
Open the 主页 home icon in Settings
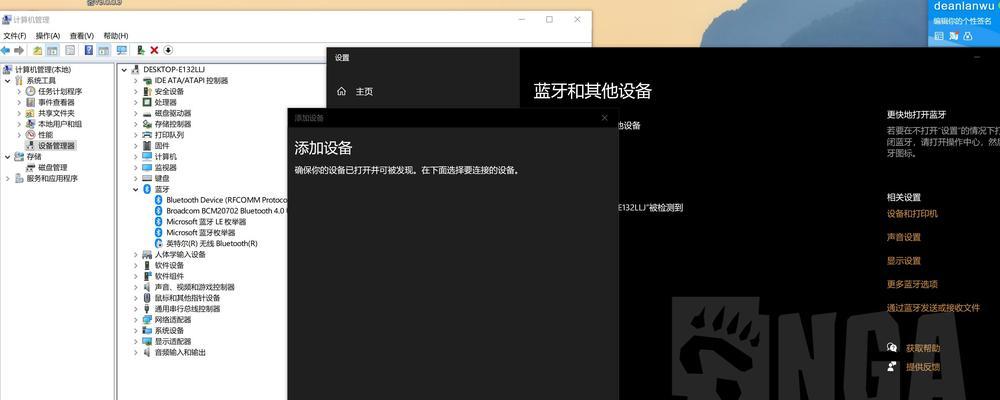point(341,92)
